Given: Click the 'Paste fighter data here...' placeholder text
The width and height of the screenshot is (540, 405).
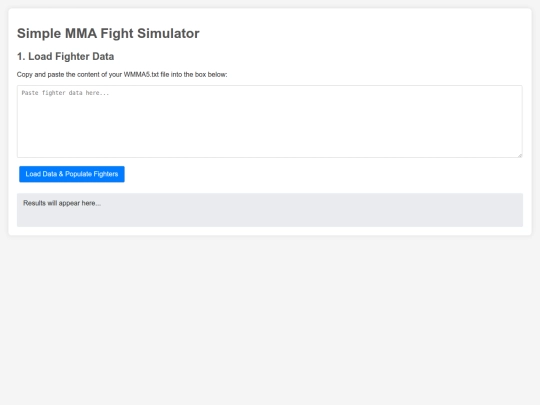Looking at the screenshot, I should 65,93.
